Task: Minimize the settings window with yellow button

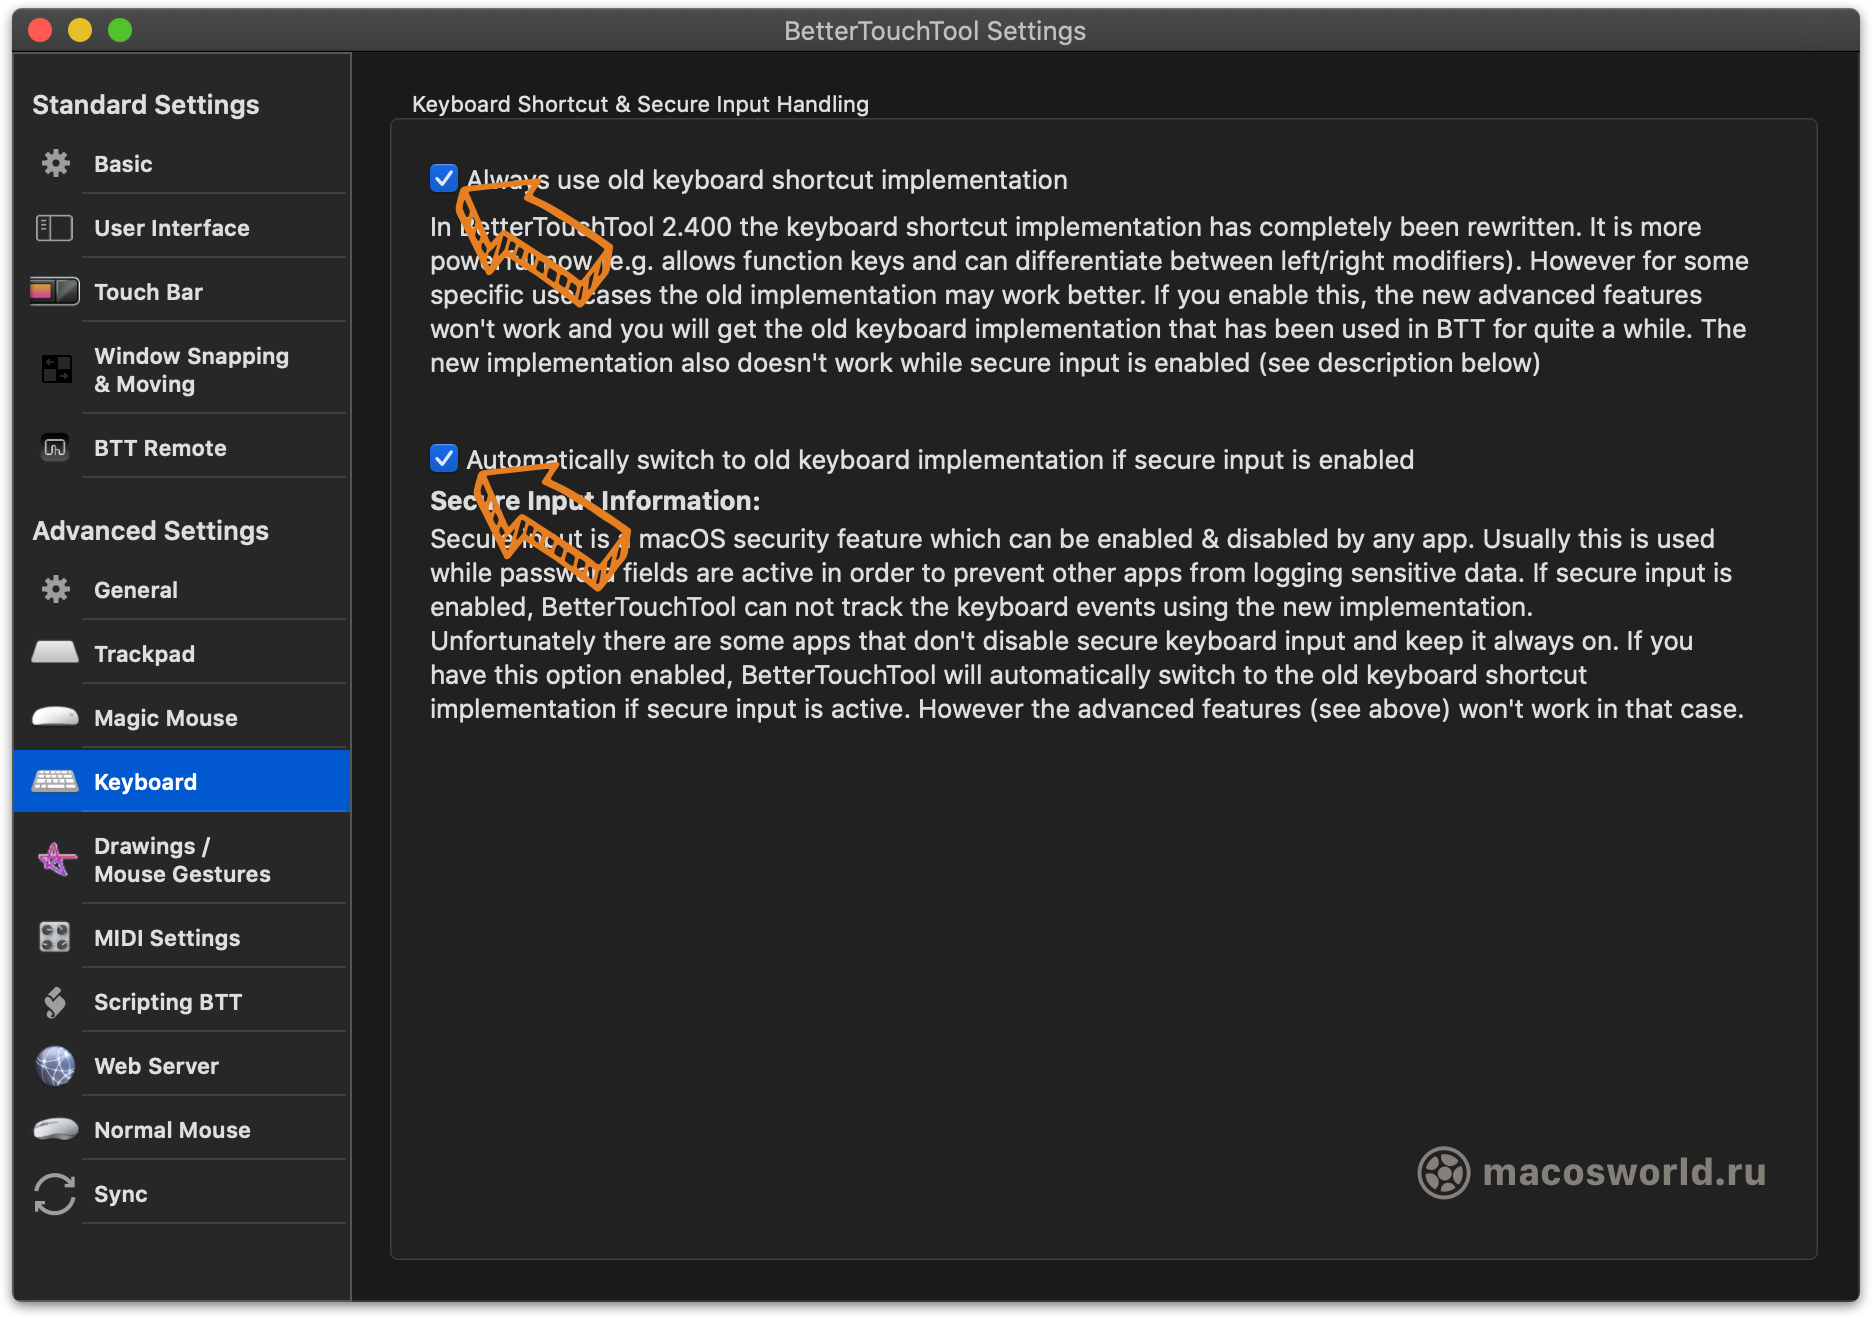Action: (x=80, y=30)
